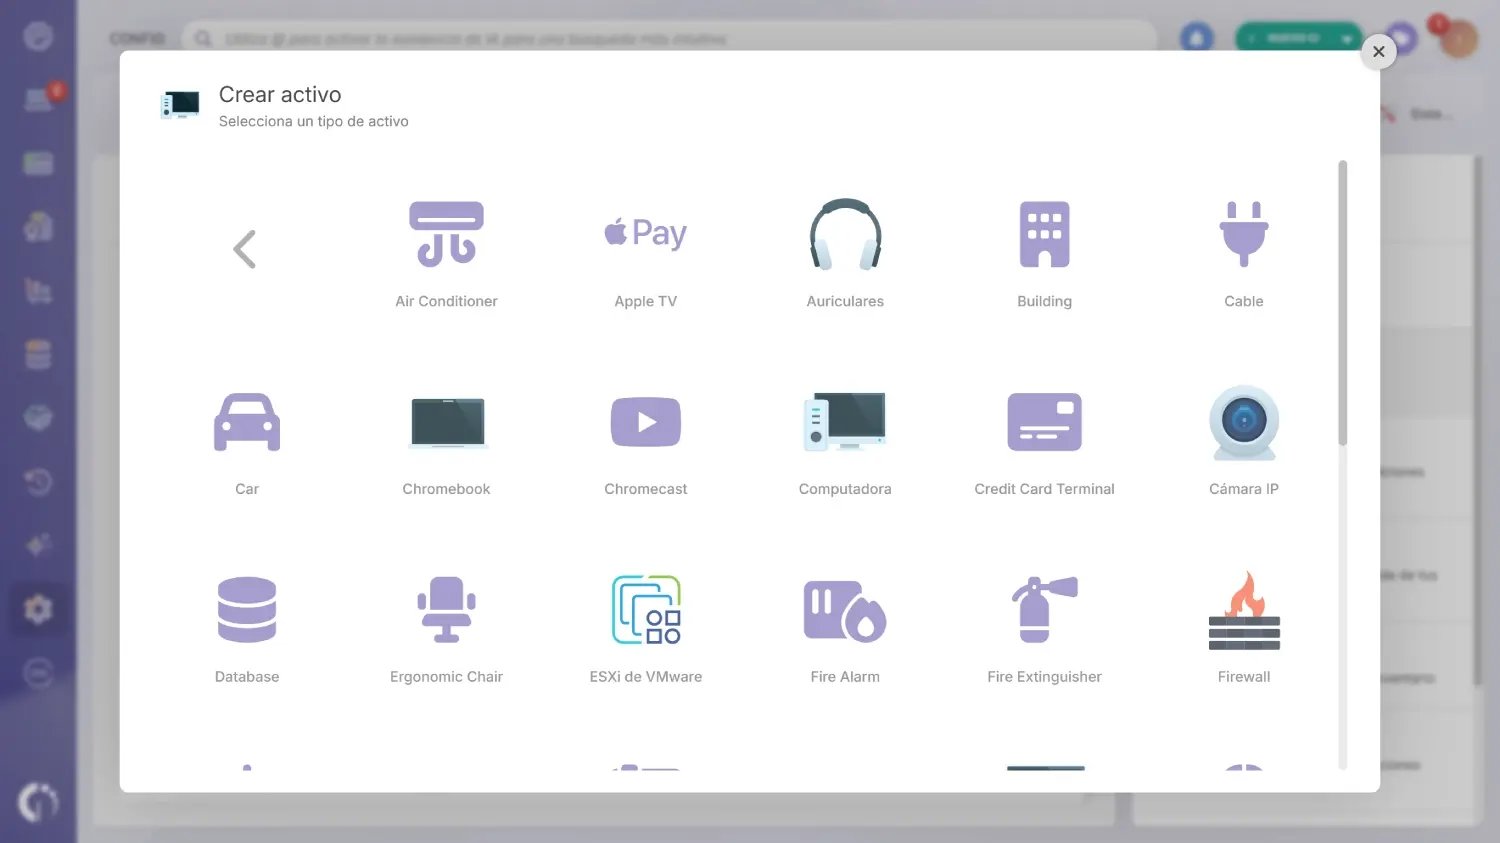Select the Air Conditioner asset type icon

click(446, 234)
